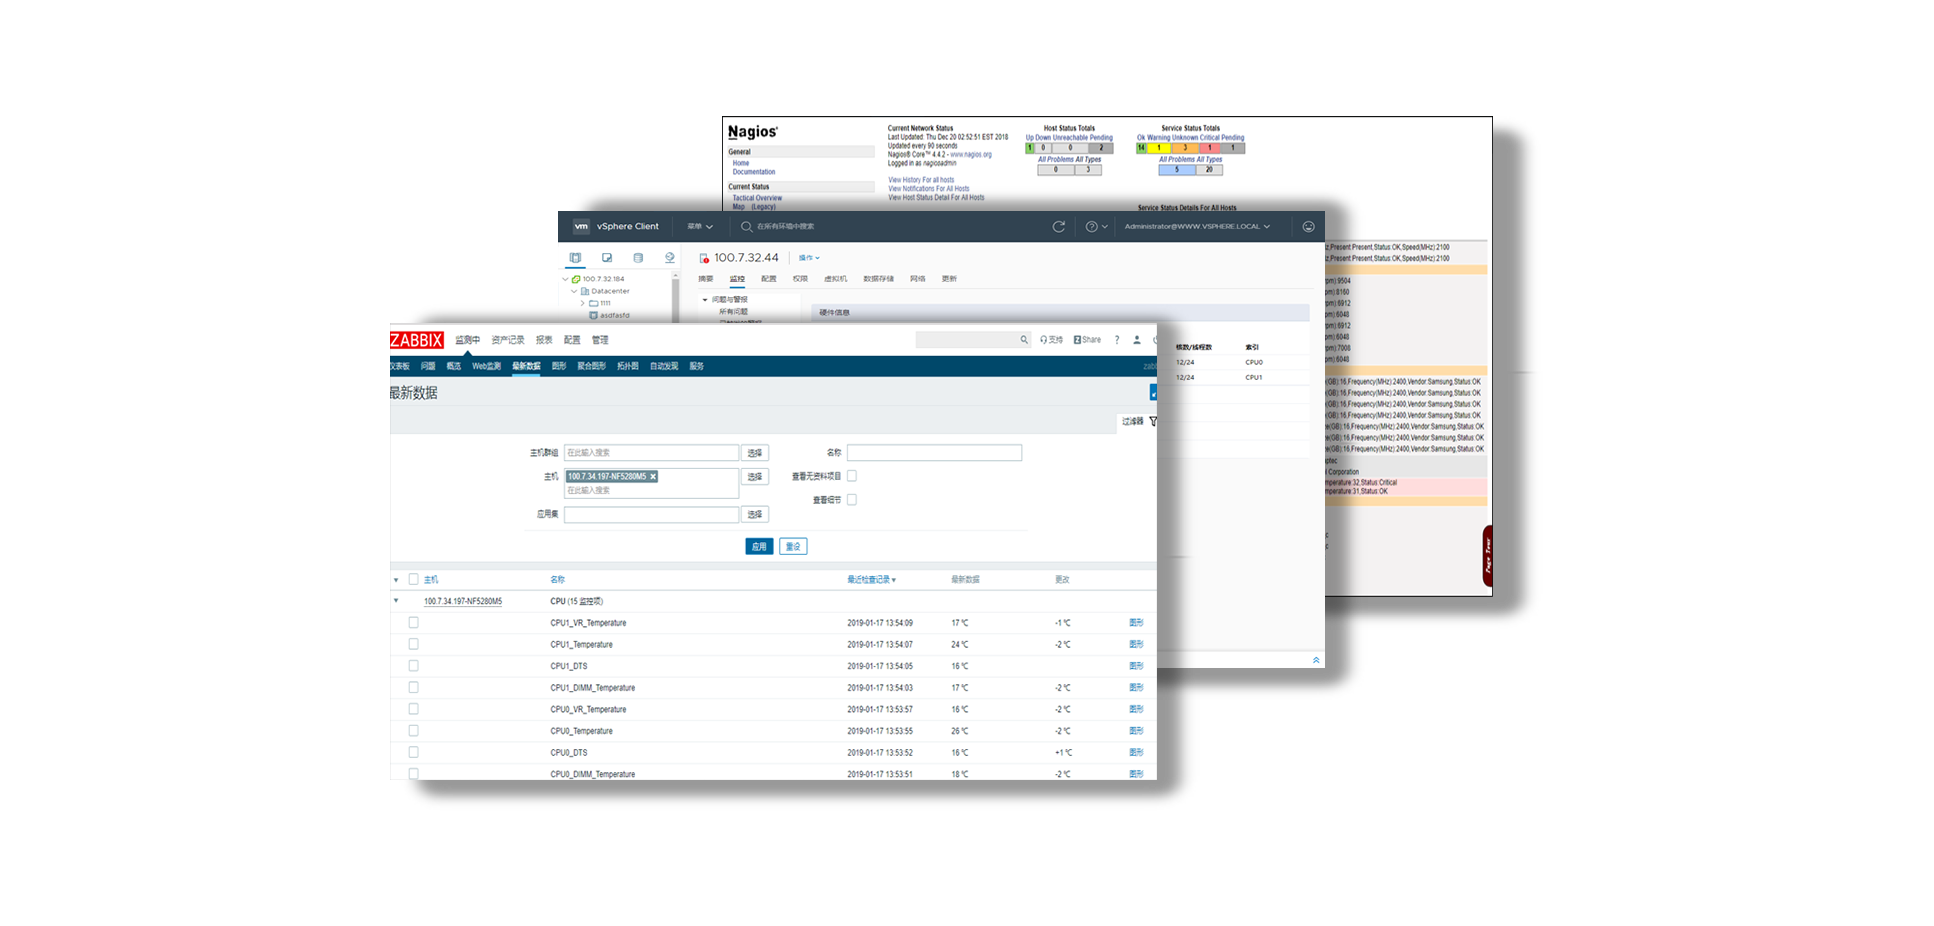Open Nagios Tactical Overview link
The width and height of the screenshot is (1934, 926).
pyautogui.click(x=757, y=198)
